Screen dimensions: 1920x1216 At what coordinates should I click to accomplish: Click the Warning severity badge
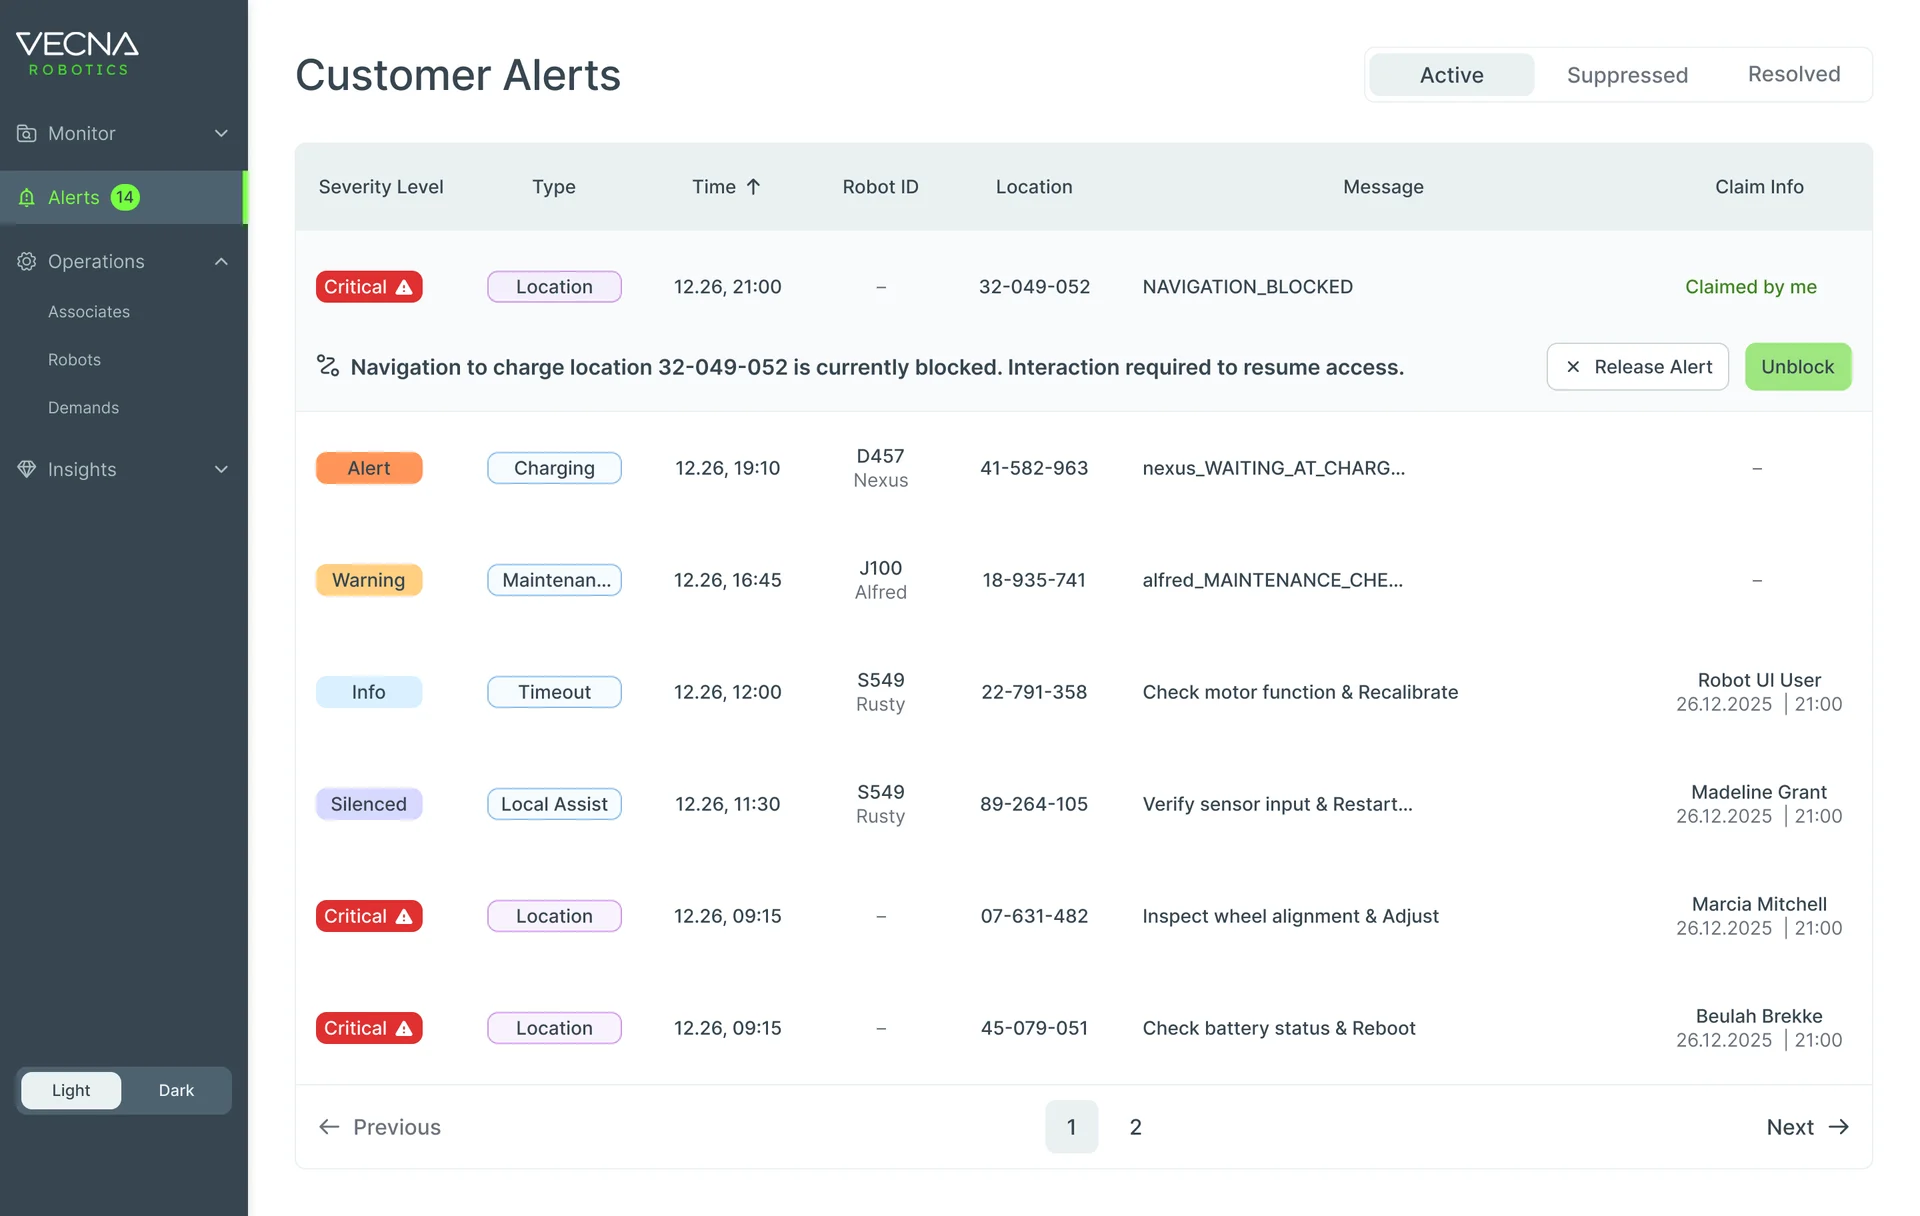click(x=369, y=580)
